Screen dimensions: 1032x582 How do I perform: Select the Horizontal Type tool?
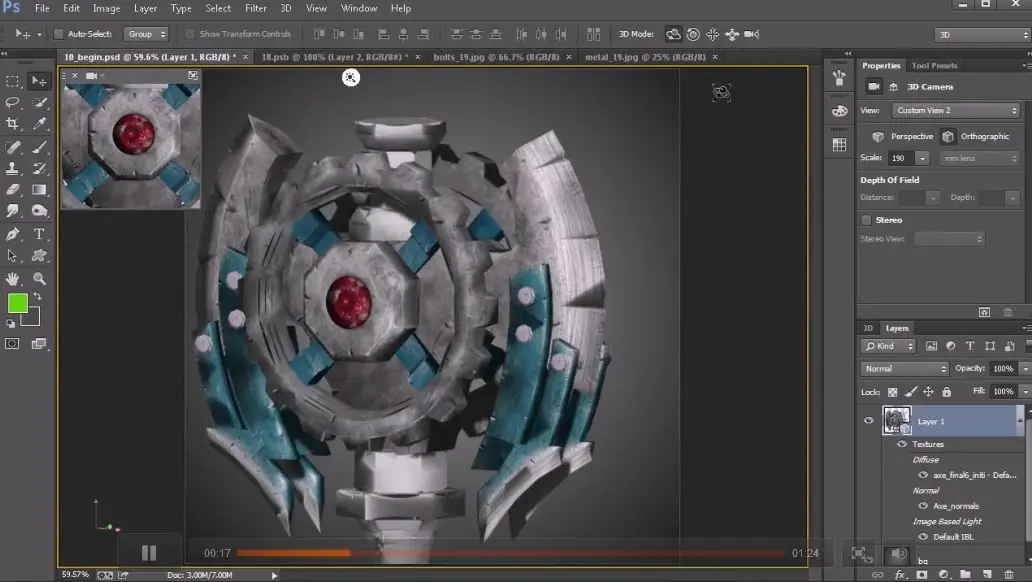click(40, 234)
